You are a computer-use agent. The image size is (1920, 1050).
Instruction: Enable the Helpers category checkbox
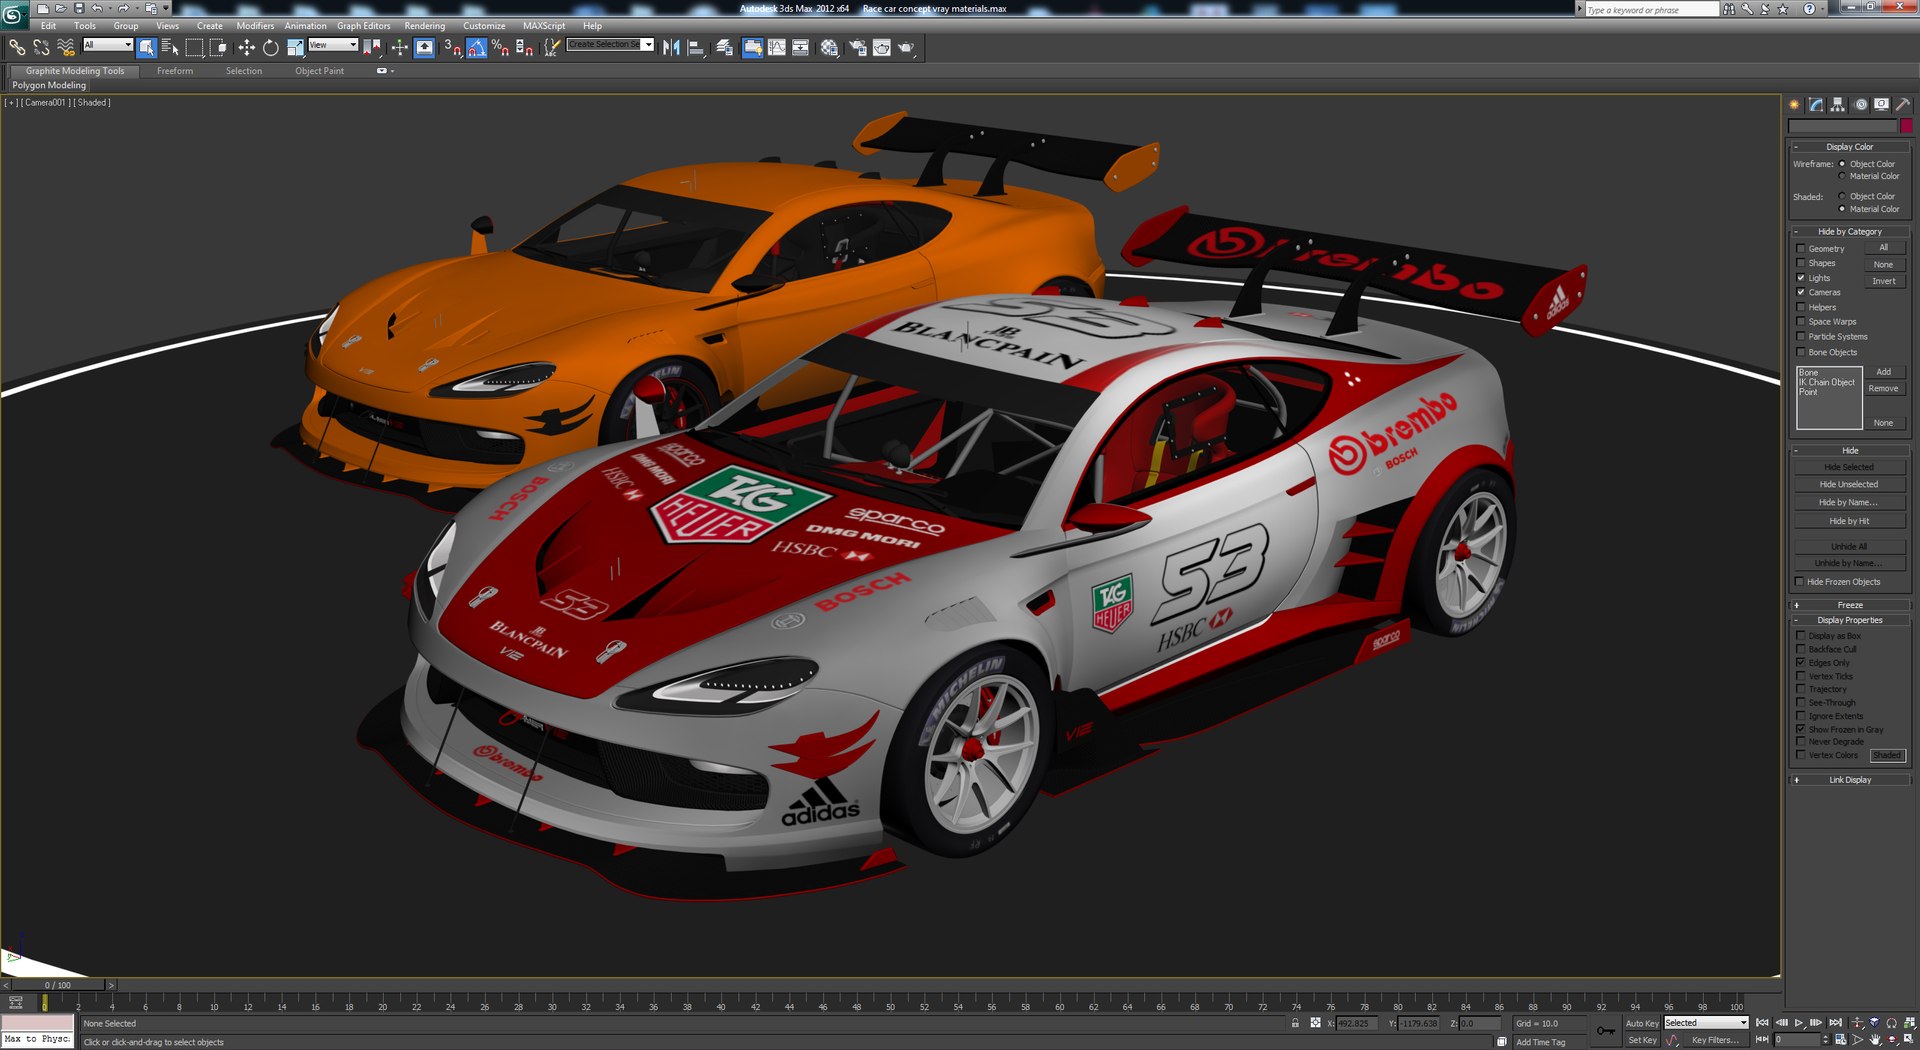pyautogui.click(x=1801, y=307)
